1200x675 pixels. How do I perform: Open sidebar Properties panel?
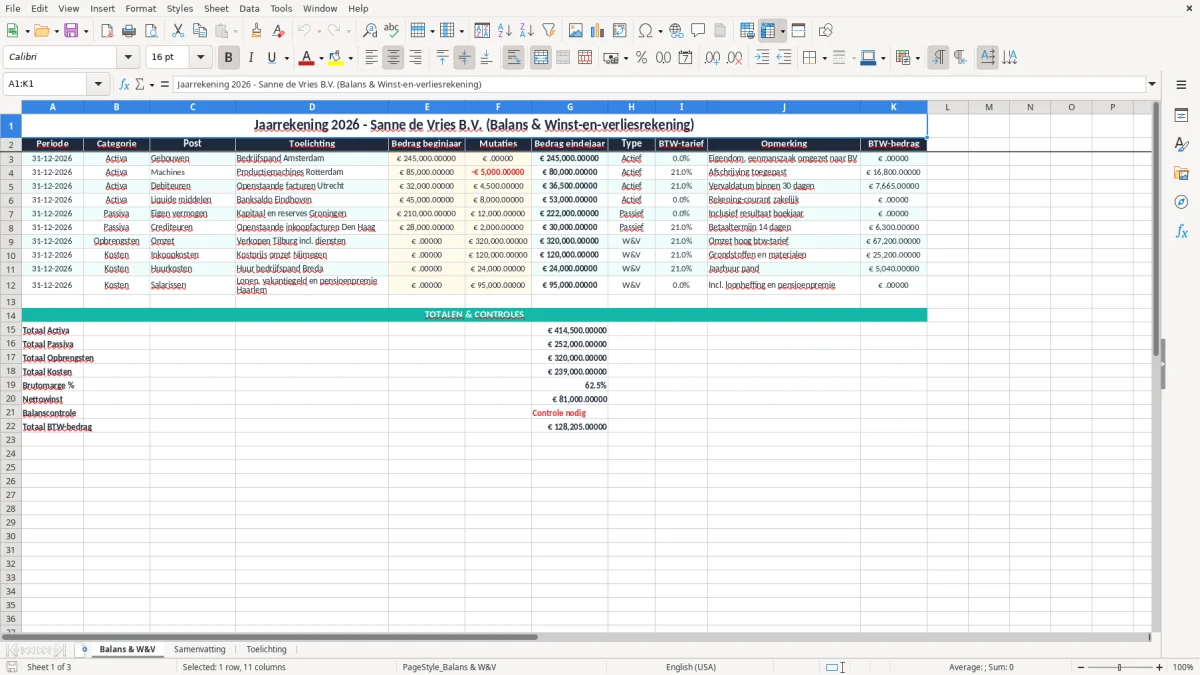(1181, 115)
